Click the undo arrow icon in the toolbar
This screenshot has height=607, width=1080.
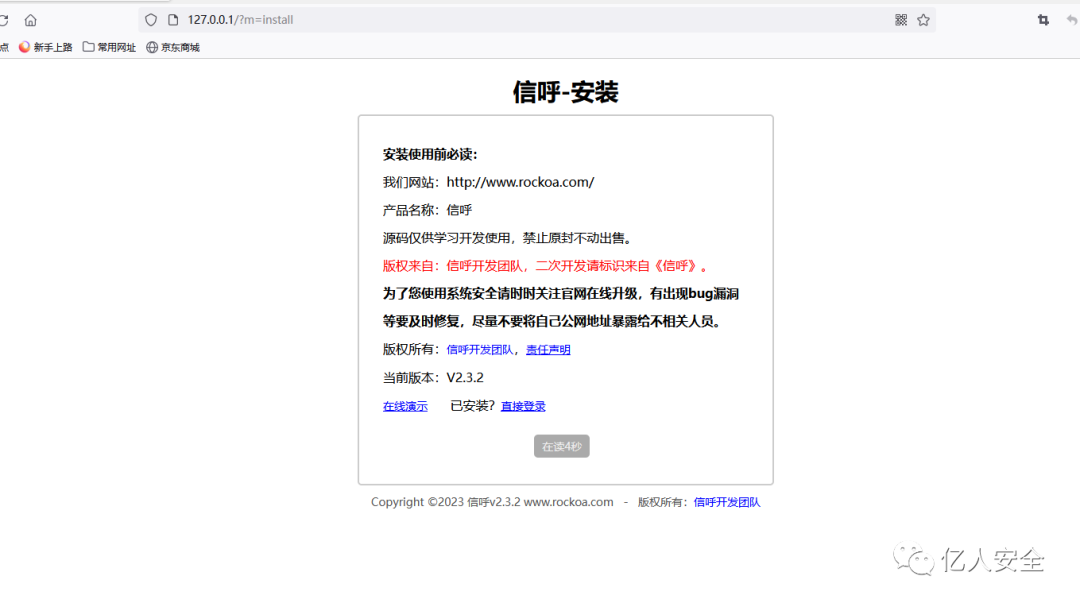click(1072, 20)
